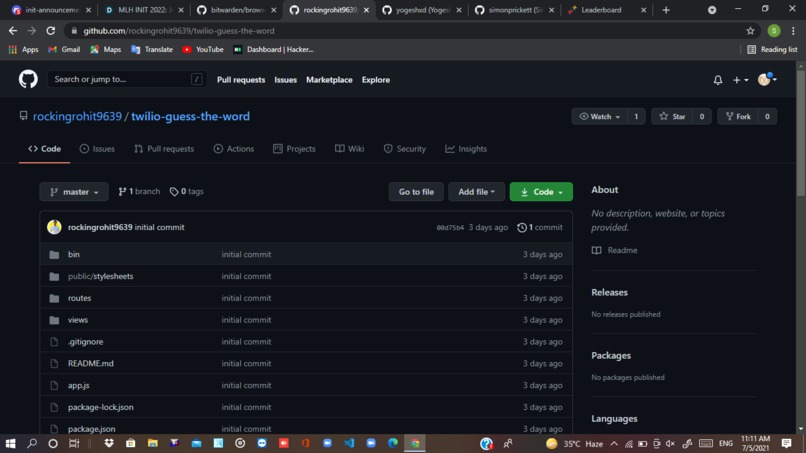
Task: Open the Insights tab
Action: pos(466,149)
